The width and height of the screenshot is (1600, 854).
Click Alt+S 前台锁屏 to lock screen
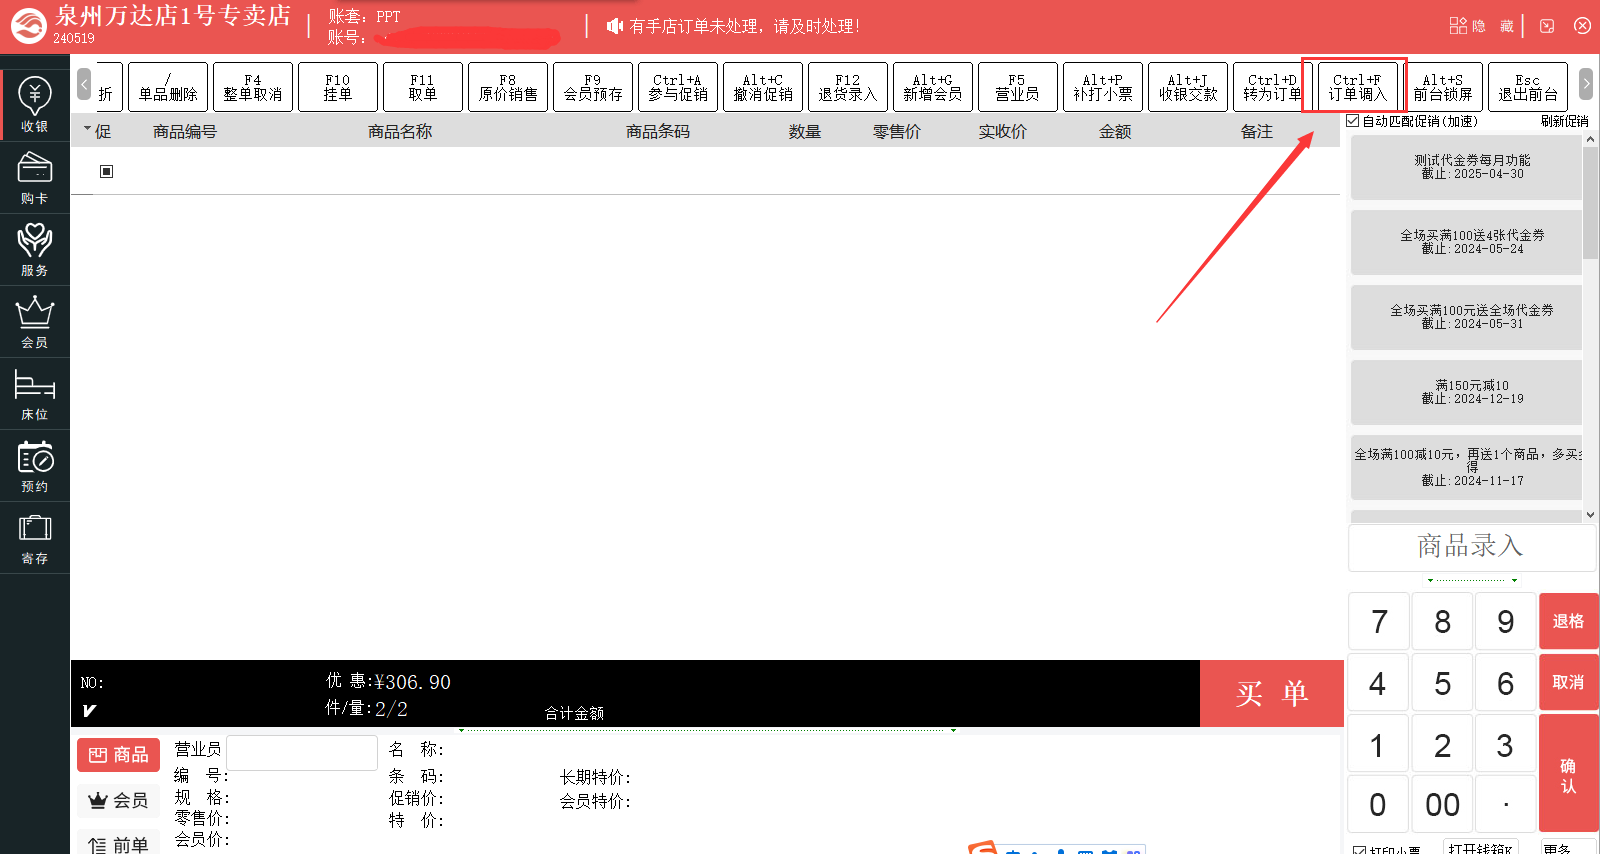(1443, 87)
